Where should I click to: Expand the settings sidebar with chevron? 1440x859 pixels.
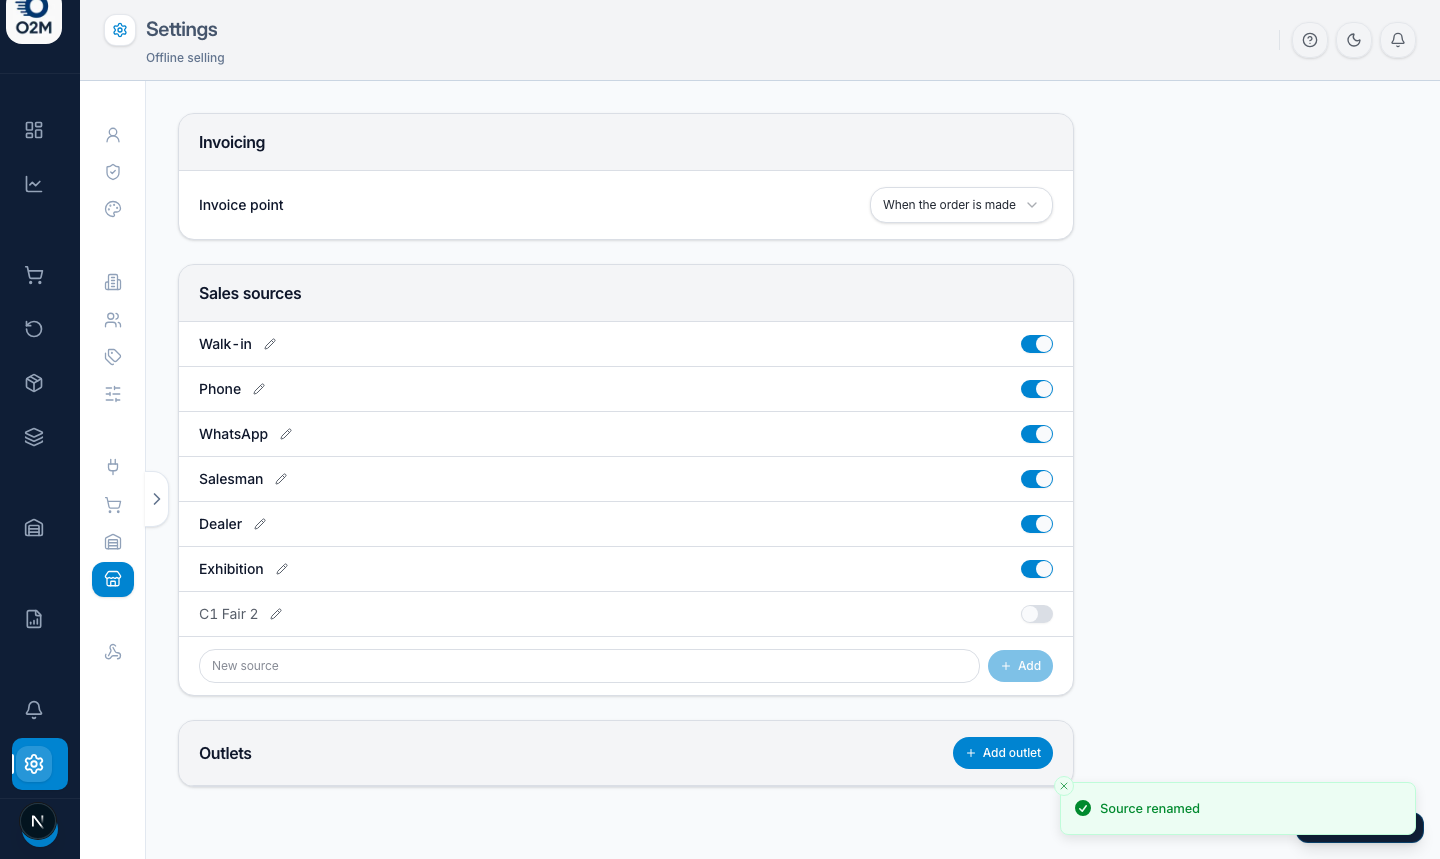157,499
